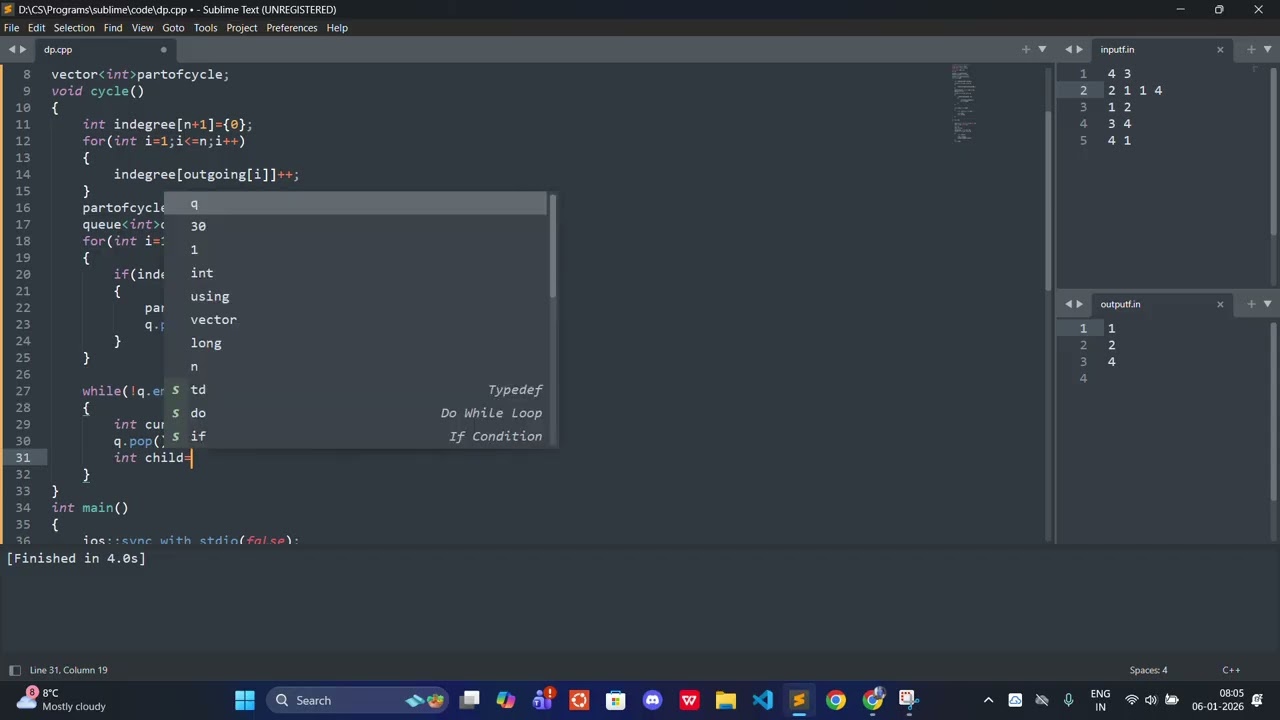Show hidden system tray icons

[x=988, y=700]
